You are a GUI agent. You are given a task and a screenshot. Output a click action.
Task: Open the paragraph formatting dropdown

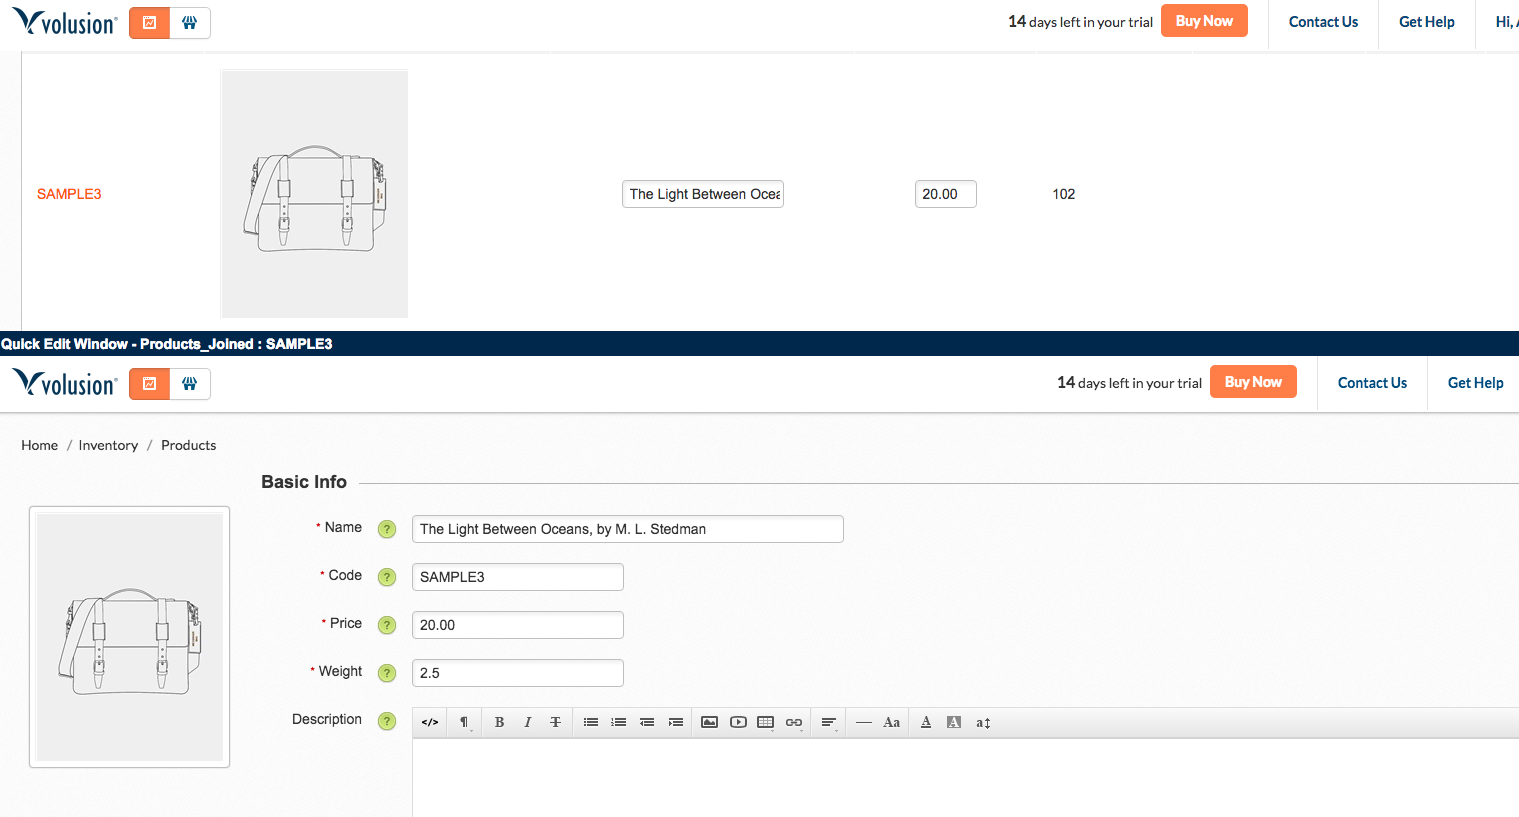[464, 722]
